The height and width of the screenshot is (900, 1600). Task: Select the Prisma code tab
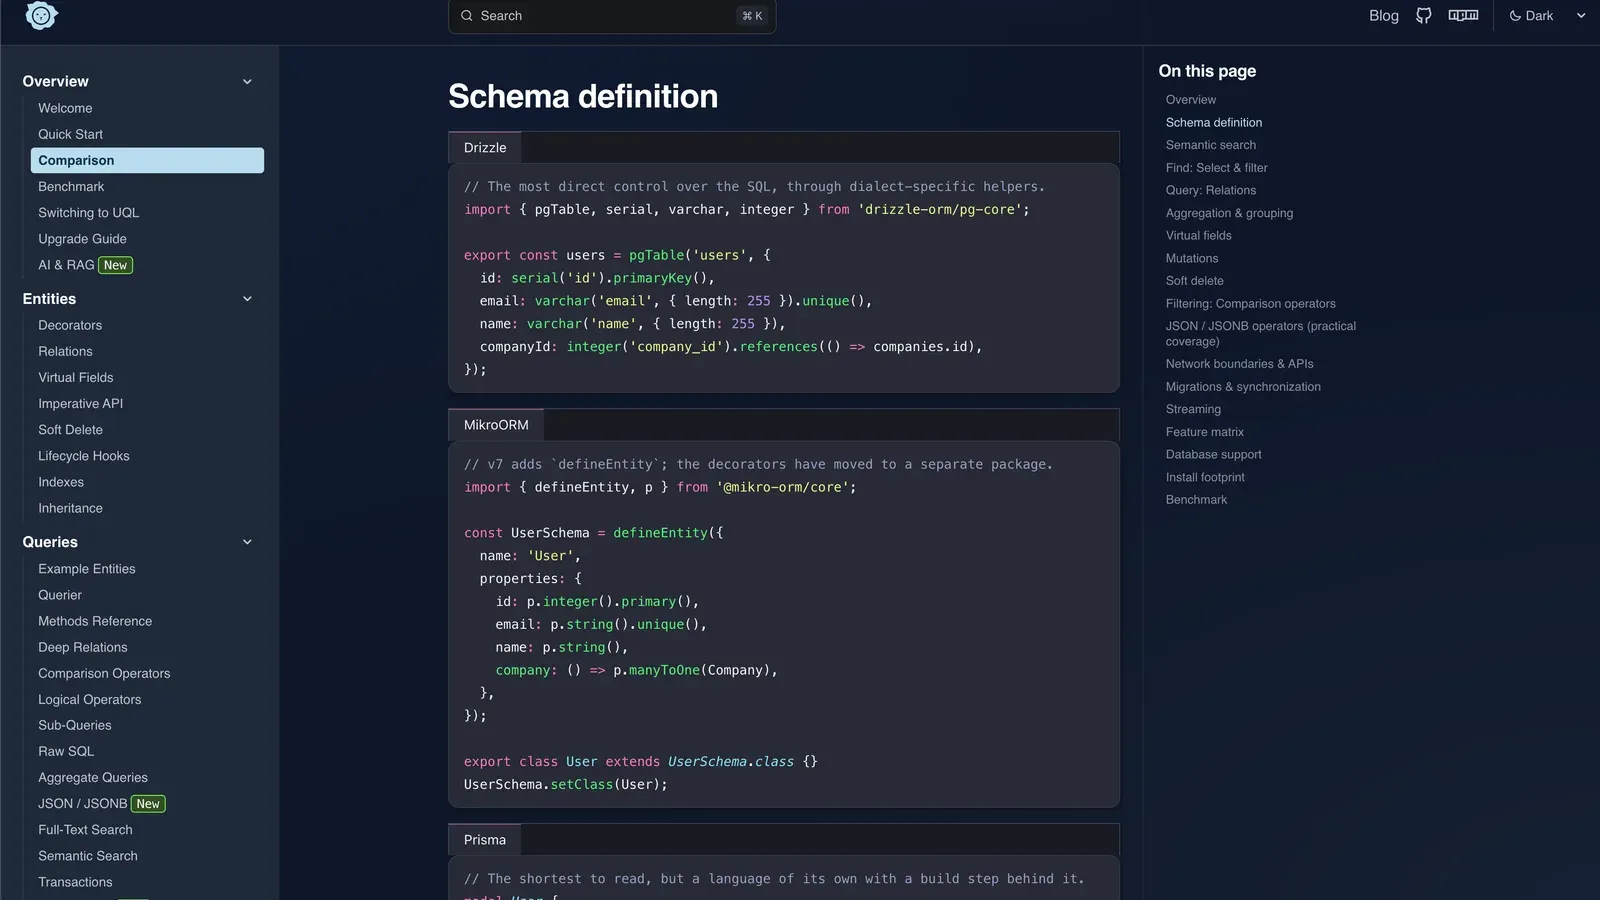coord(485,840)
